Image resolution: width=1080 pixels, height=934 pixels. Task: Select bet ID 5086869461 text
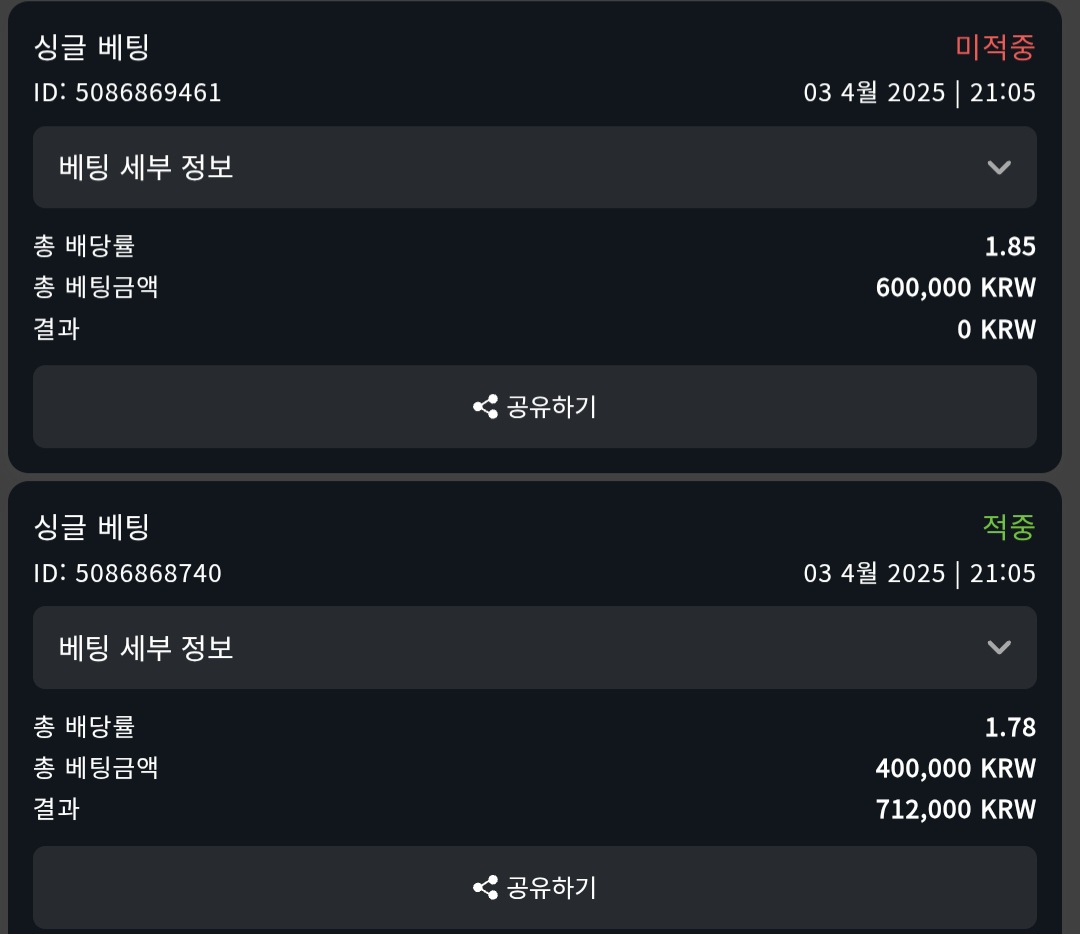coord(128,93)
